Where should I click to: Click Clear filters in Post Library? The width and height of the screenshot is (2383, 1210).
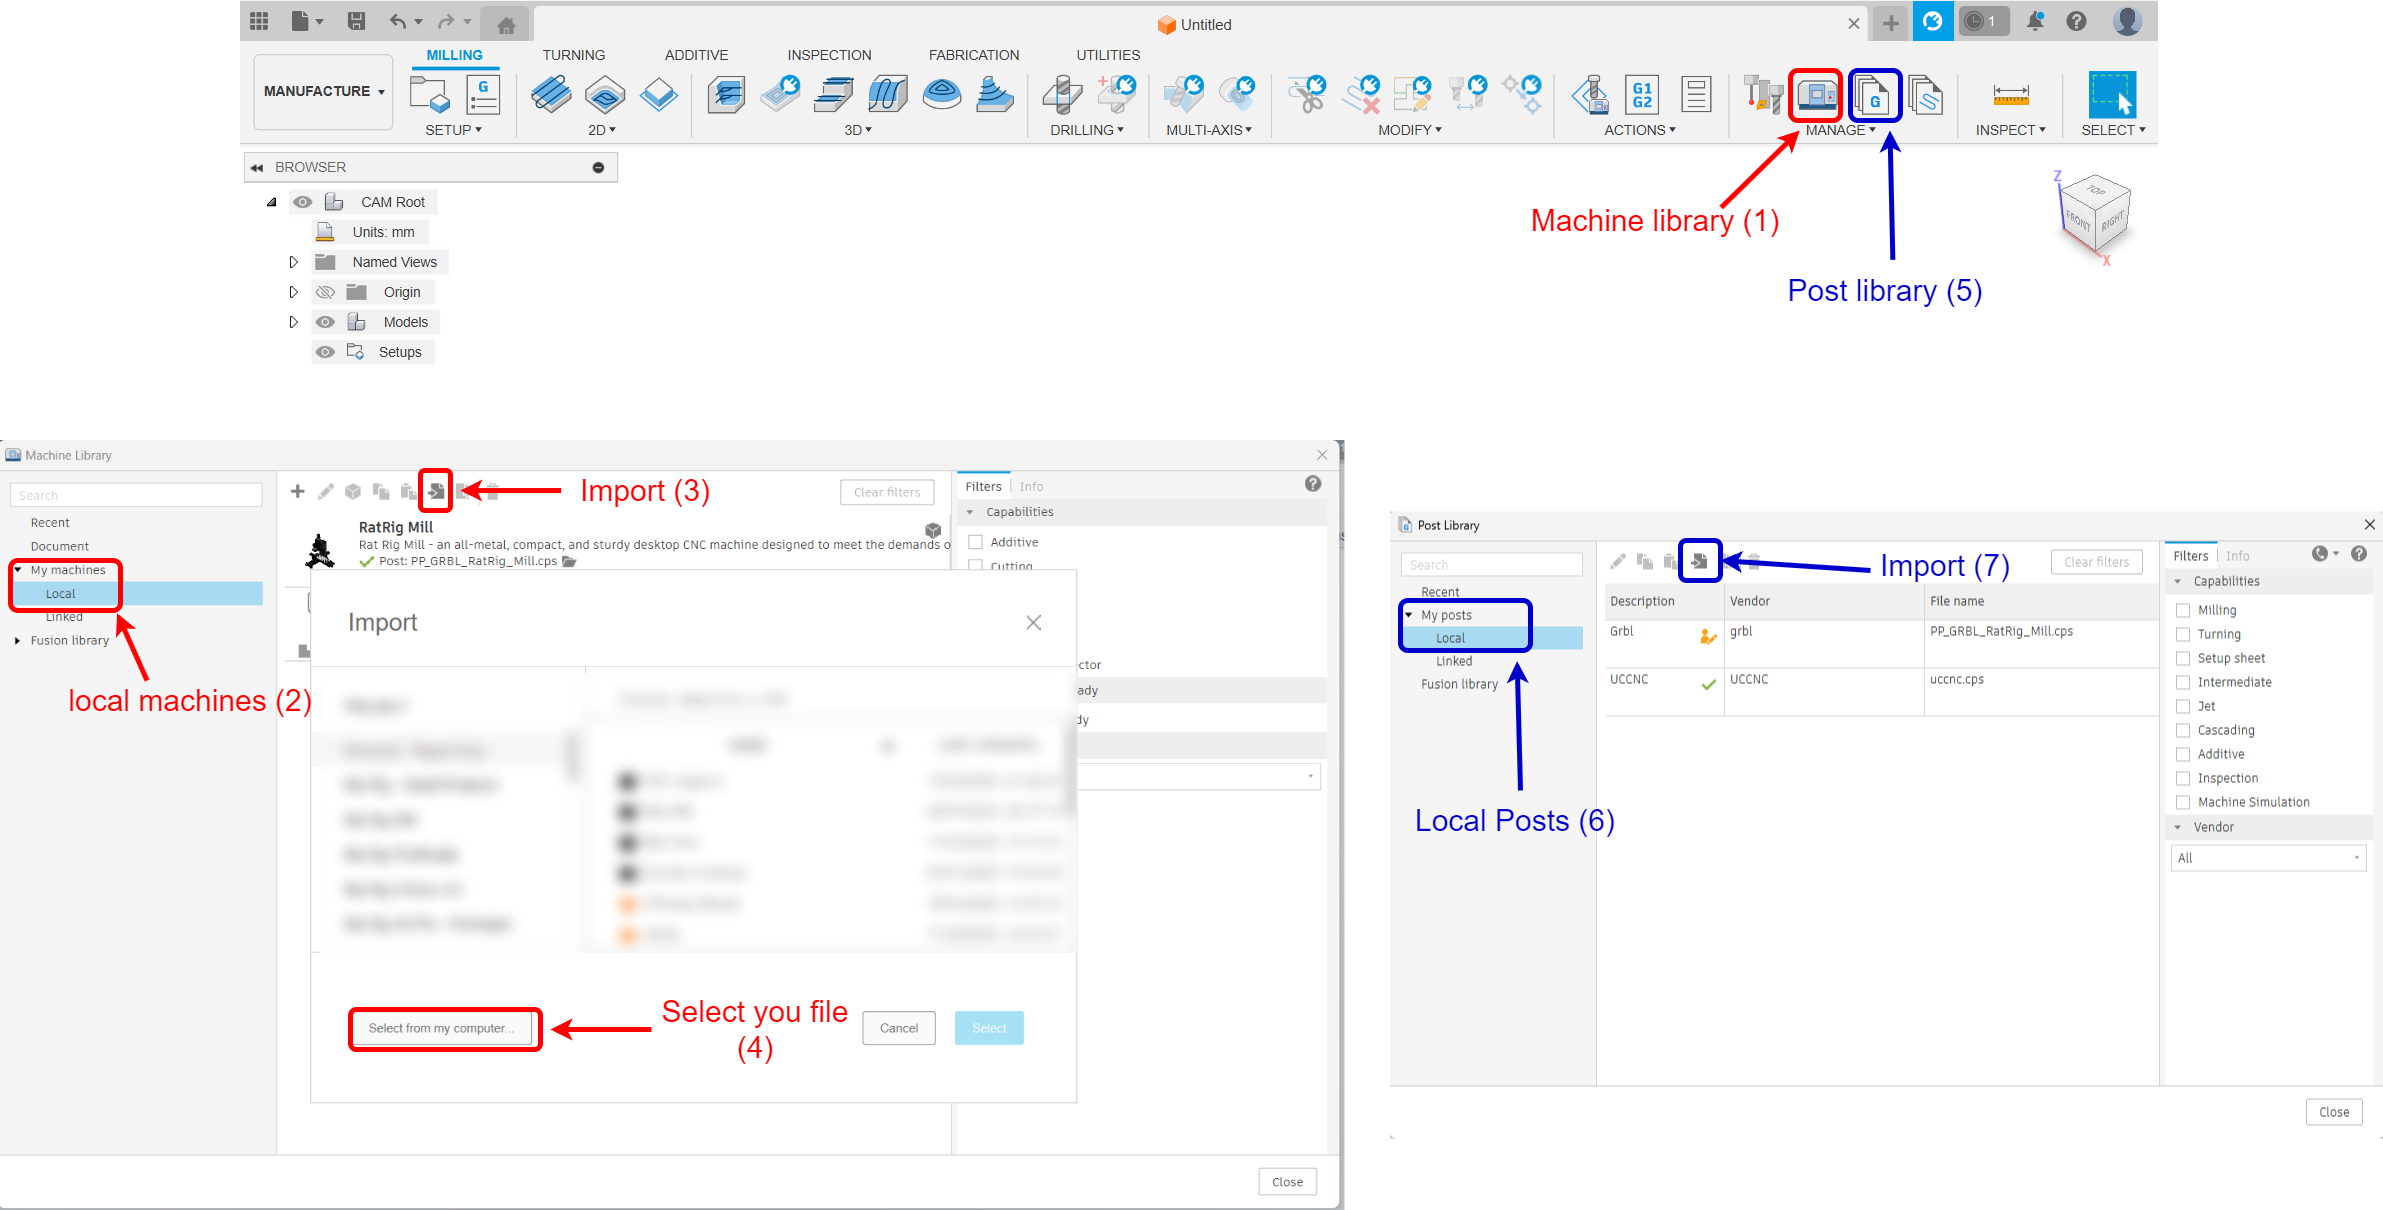click(x=2097, y=562)
